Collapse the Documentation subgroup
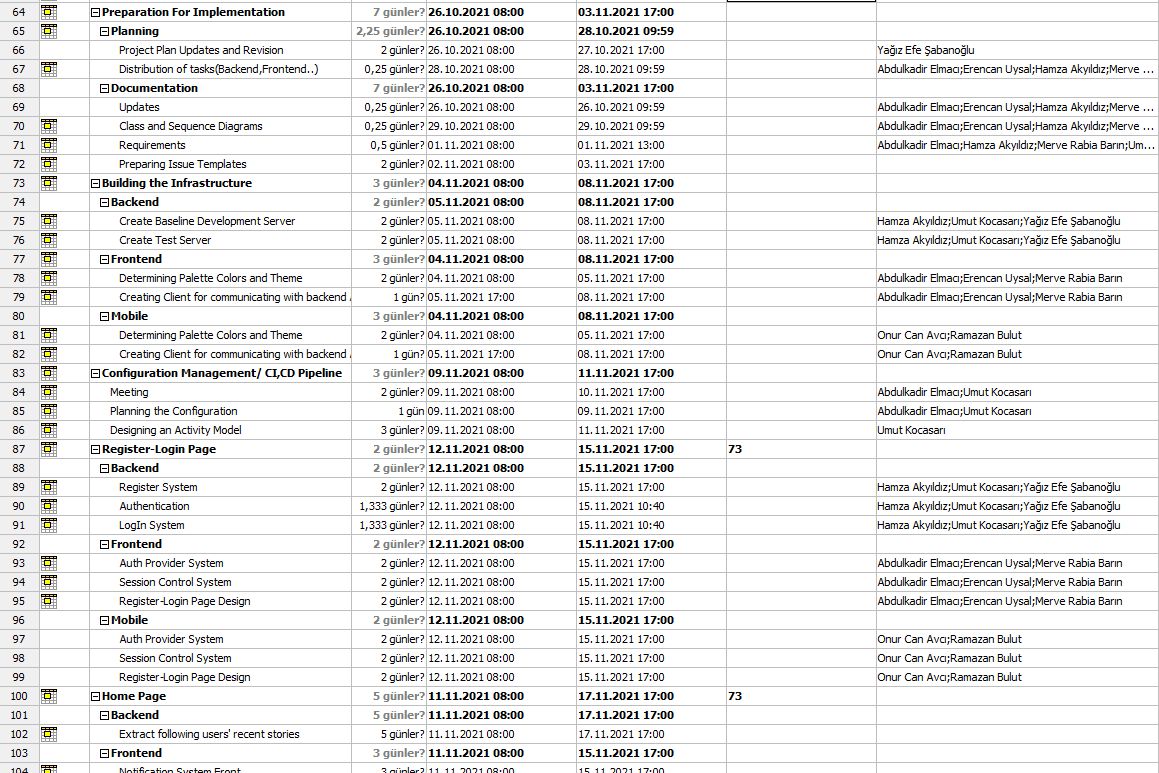Screen dimensions: 1159x773 pos(104,89)
